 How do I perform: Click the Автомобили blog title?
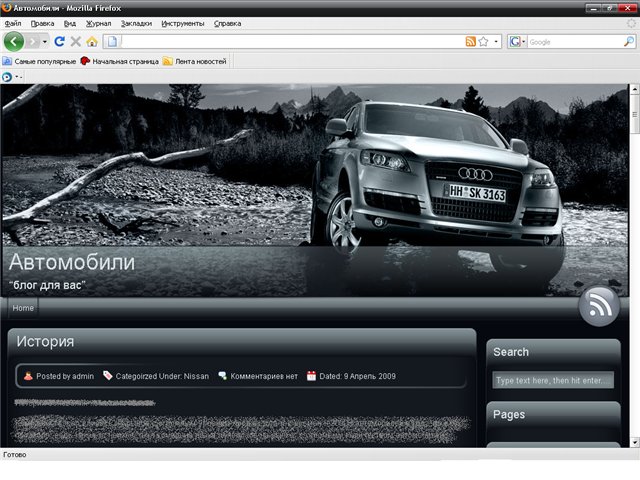[72, 262]
